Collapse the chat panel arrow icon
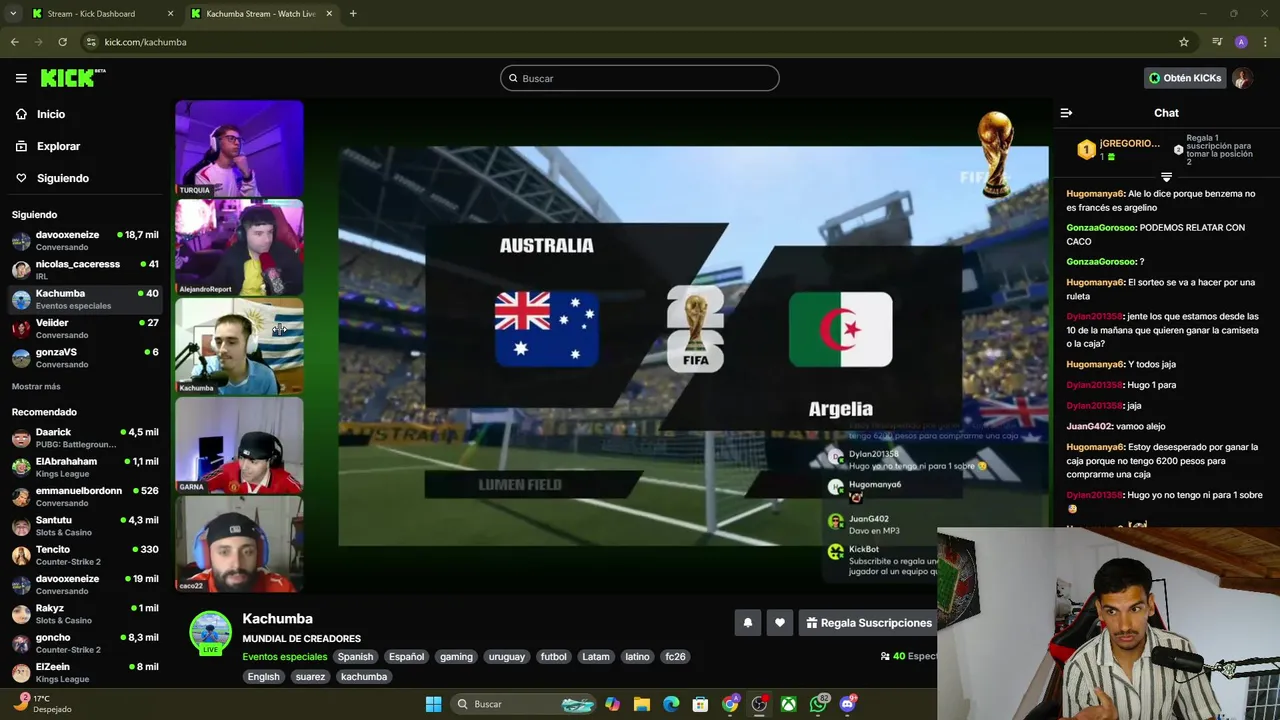This screenshot has width=1280, height=720. (1066, 113)
